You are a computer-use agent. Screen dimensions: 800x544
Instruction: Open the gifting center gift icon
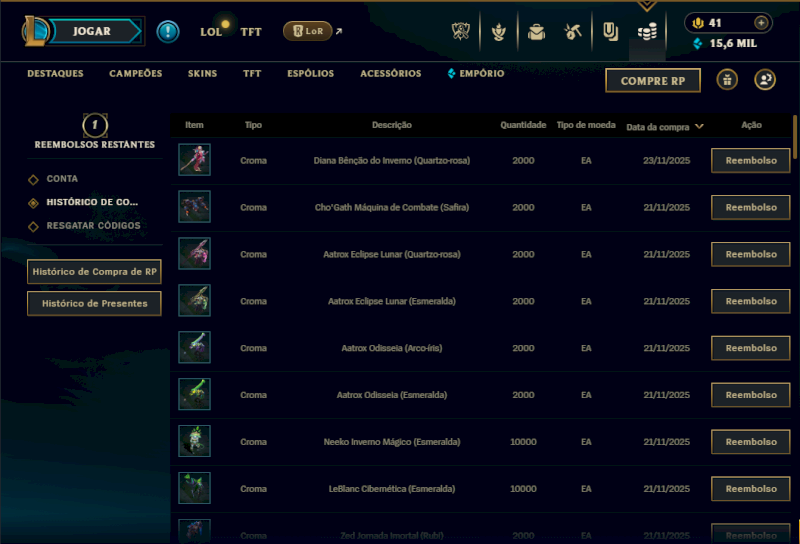[x=727, y=80]
